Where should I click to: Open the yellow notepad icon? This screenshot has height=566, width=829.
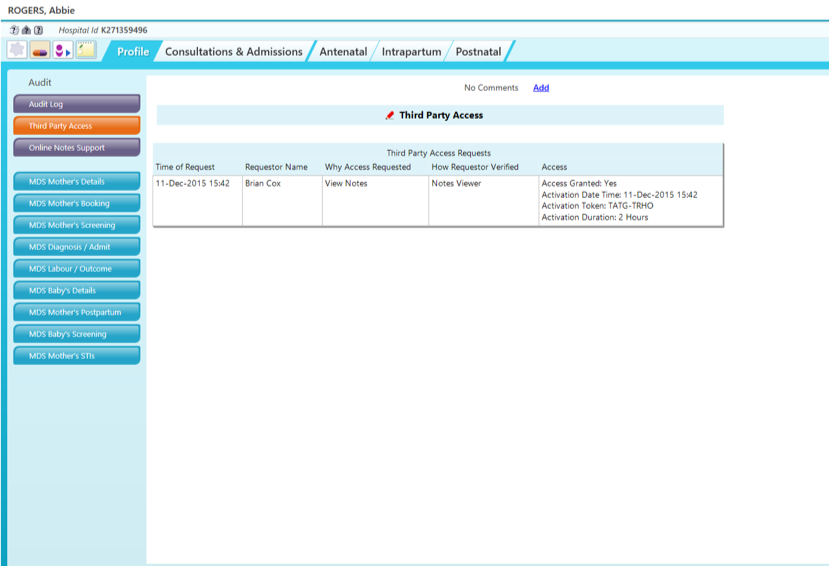tap(86, 50)
